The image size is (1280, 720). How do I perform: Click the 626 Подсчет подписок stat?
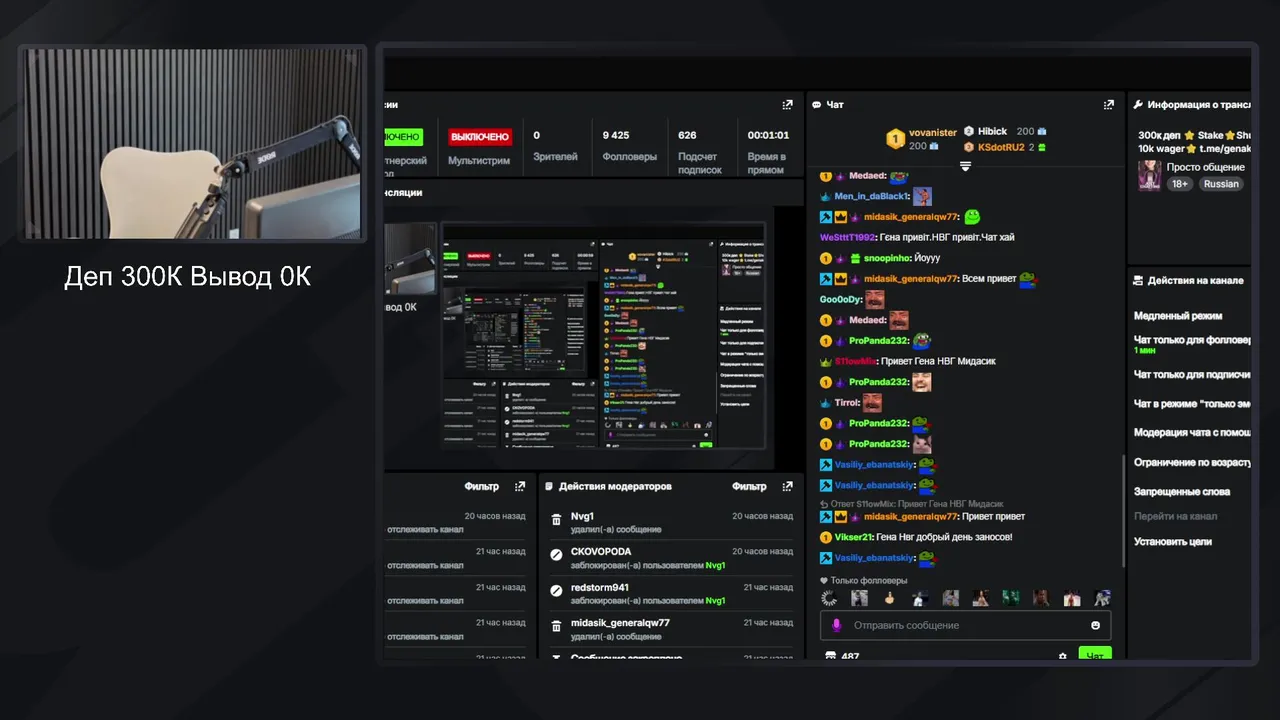tap(700, 152)
